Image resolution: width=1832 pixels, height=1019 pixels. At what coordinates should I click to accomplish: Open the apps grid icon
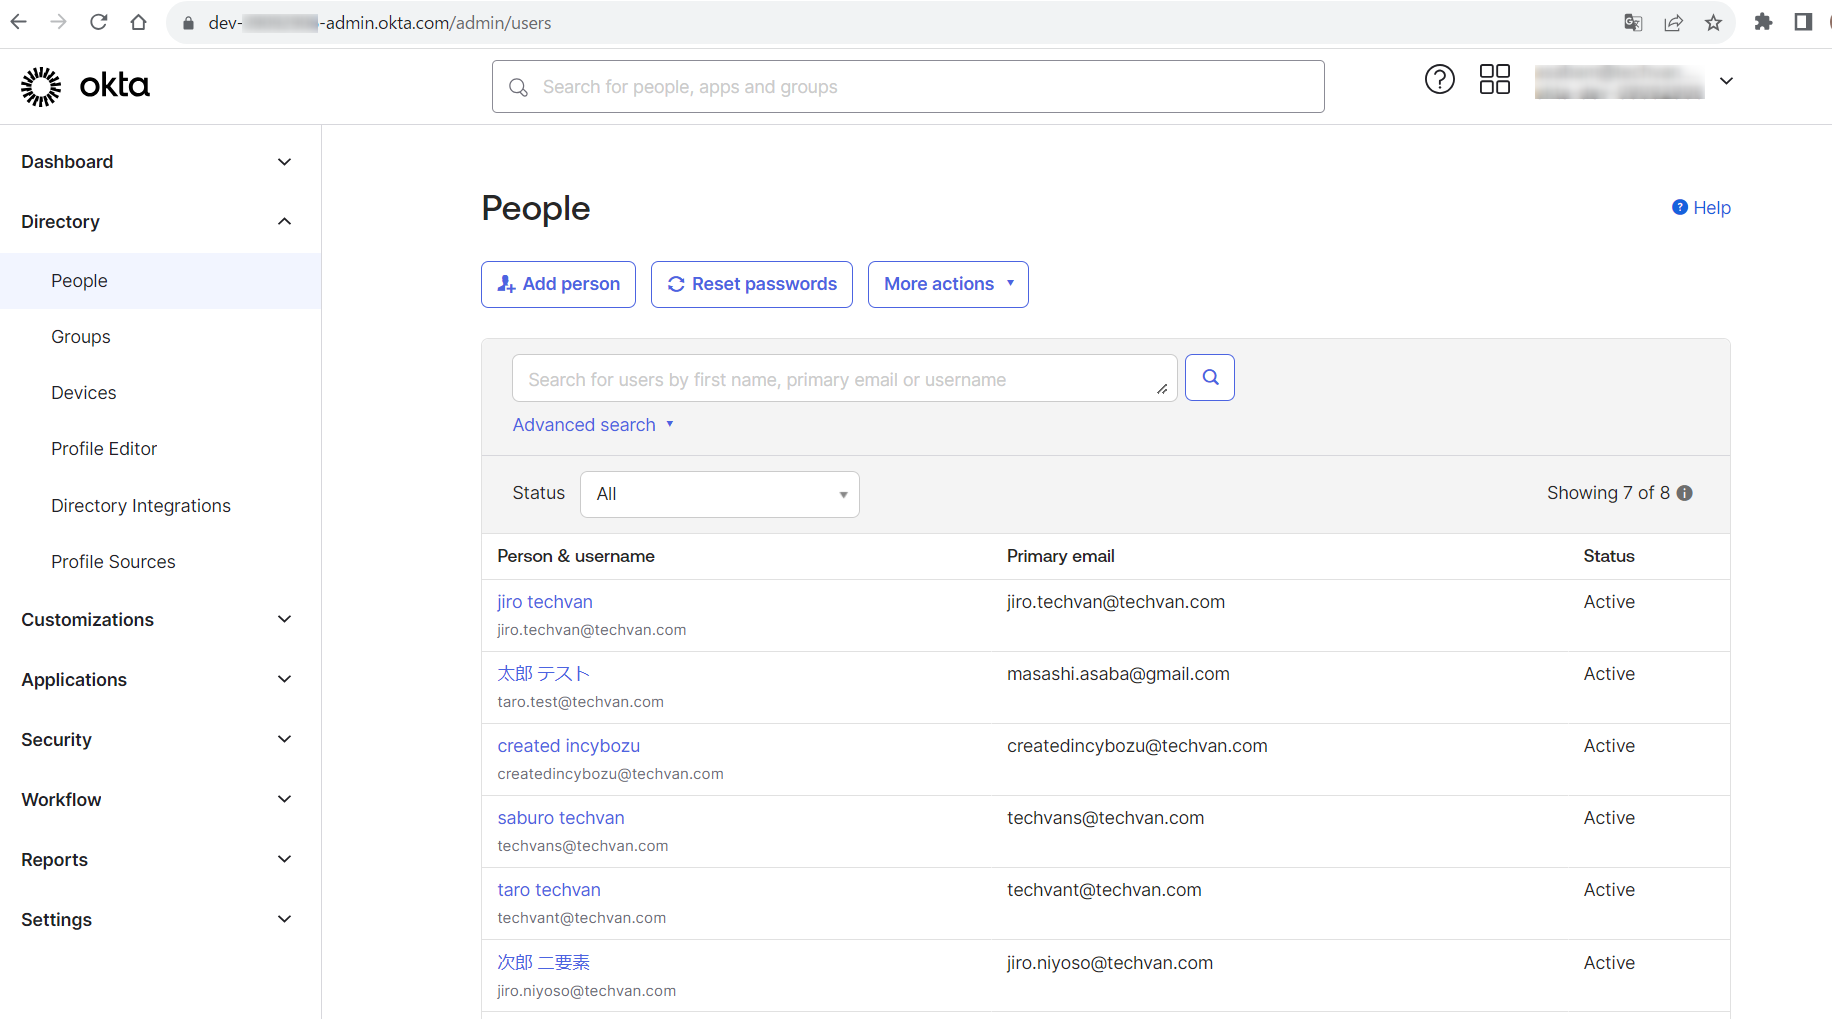tap(1494, 79)
